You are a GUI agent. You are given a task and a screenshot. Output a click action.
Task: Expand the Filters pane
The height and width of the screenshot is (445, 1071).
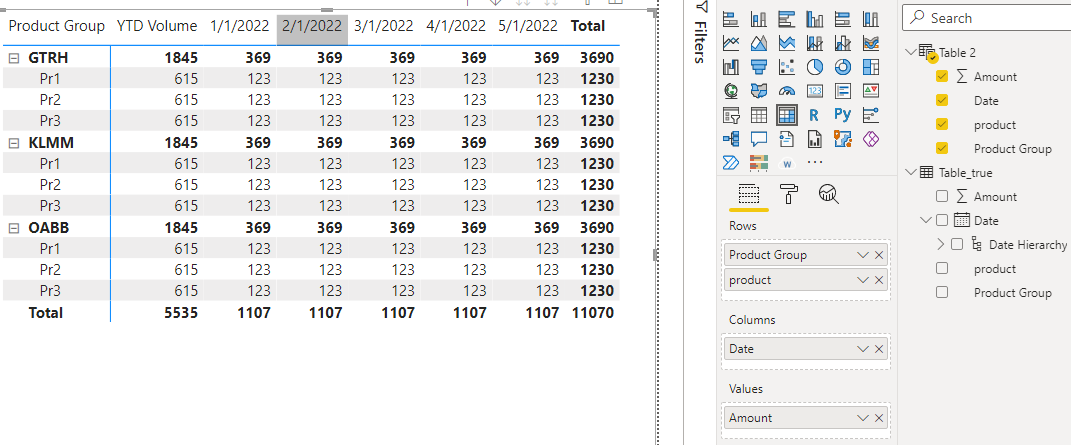pyautogui.click(x=700, y=34)
